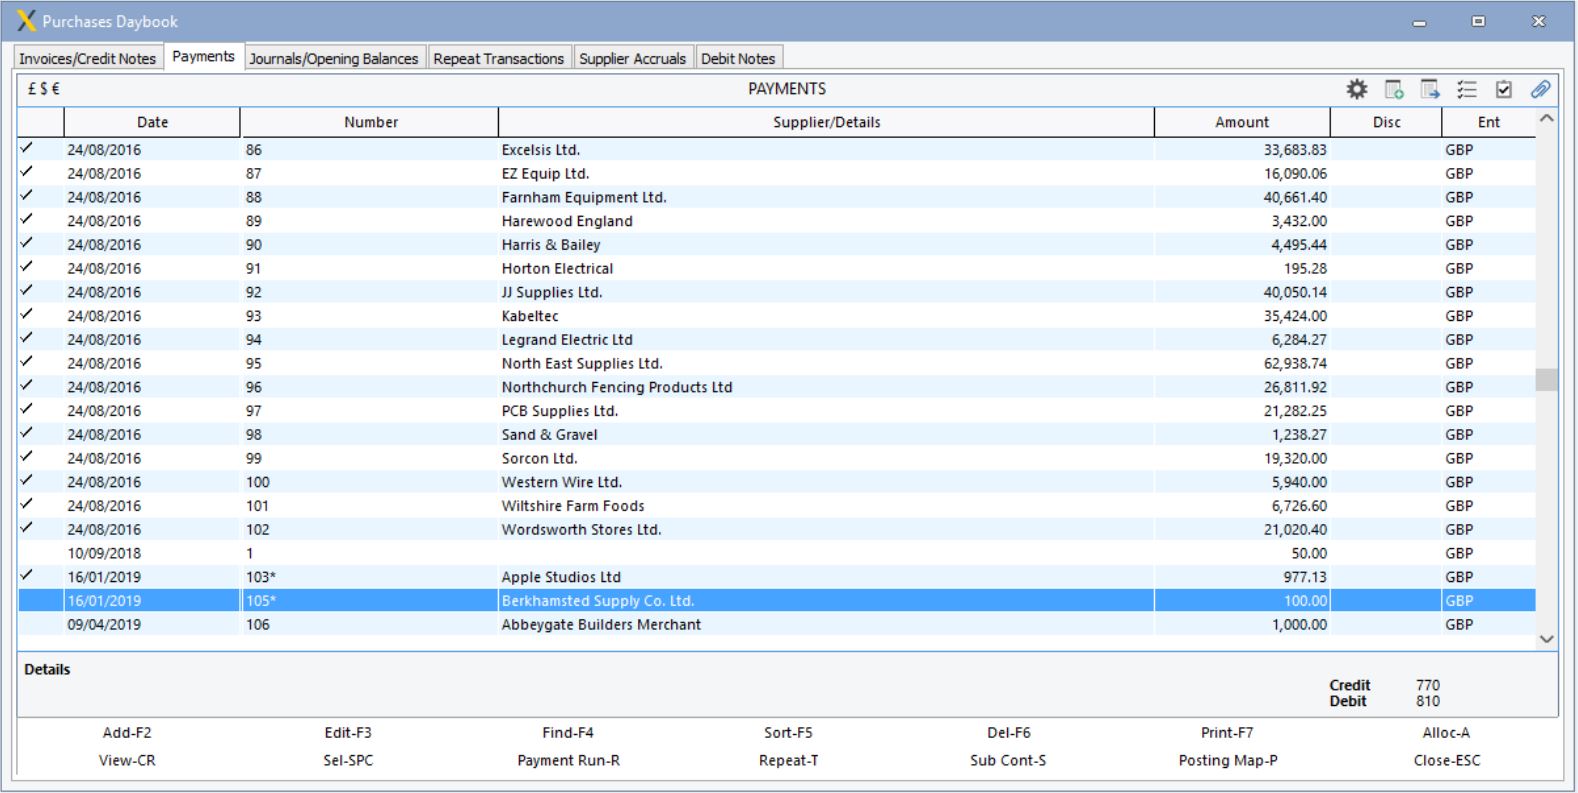
Task: Open the Debit Notes tab
Action: (738, 58)
